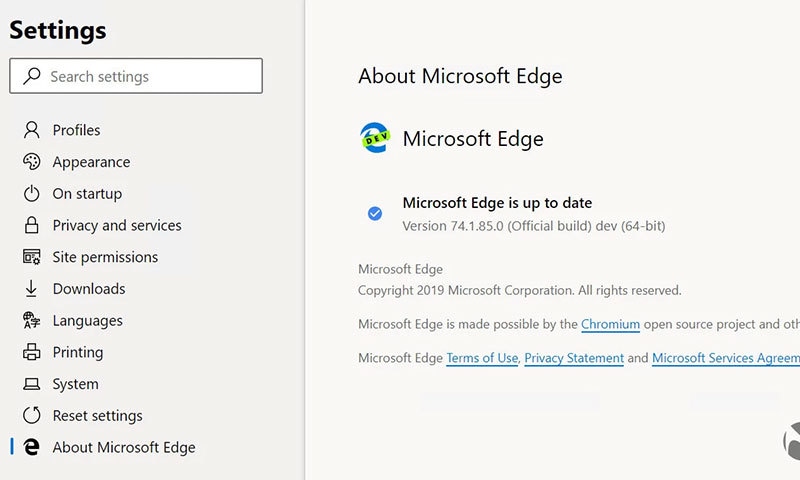Click the Downloads arrow icon

point(31,288)
